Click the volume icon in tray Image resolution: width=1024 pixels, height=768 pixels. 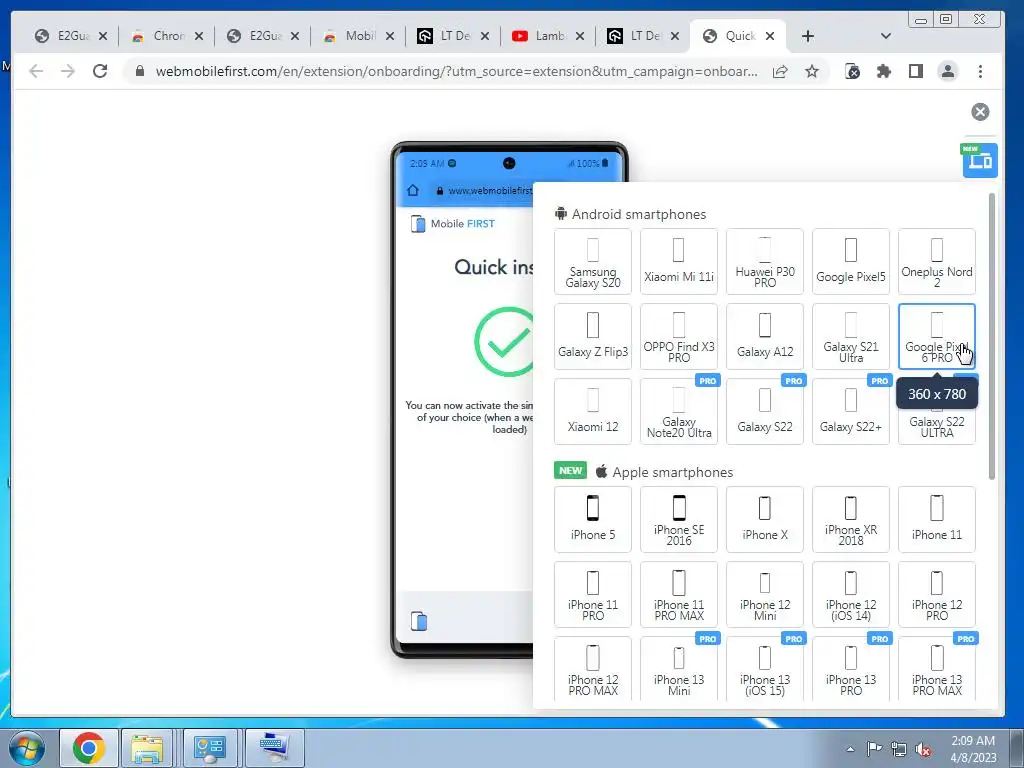(923, 749)
